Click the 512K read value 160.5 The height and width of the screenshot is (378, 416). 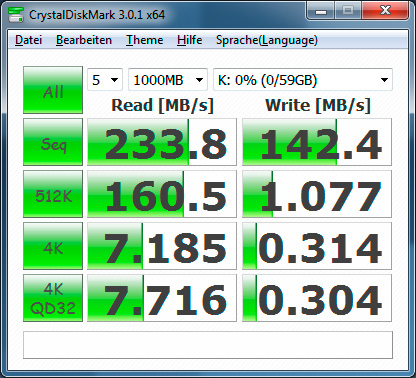(162, 194)
